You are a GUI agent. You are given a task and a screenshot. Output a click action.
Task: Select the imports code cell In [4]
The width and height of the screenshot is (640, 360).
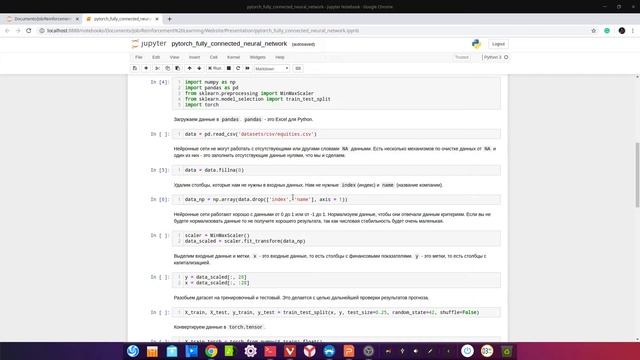coord(336,93)
